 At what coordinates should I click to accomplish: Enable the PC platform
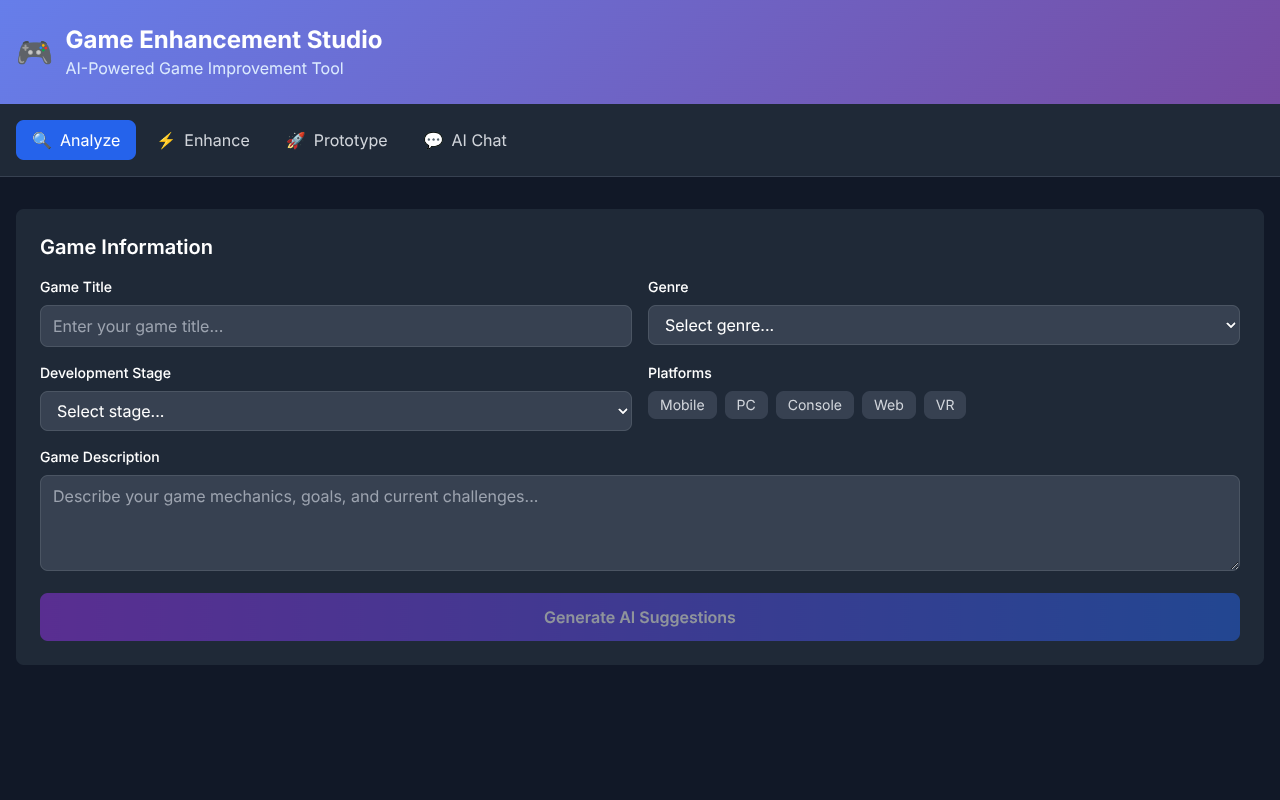click(x=746, y=405)
